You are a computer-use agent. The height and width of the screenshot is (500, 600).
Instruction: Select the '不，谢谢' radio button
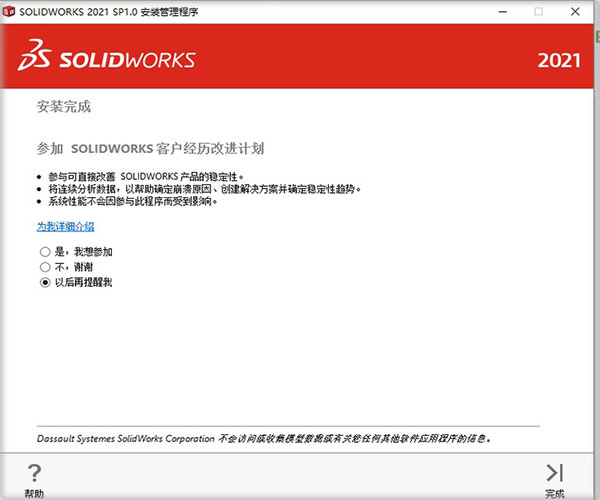click(45, 267)
